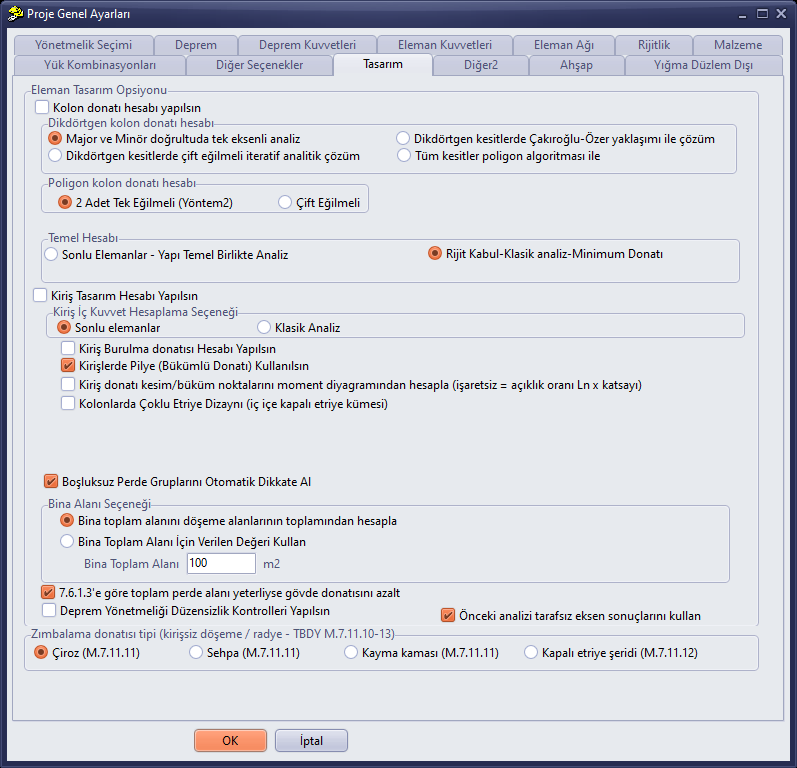Switch to Yük Kombinasyonları tab
The image size is (797, 768).
point(100,65)
